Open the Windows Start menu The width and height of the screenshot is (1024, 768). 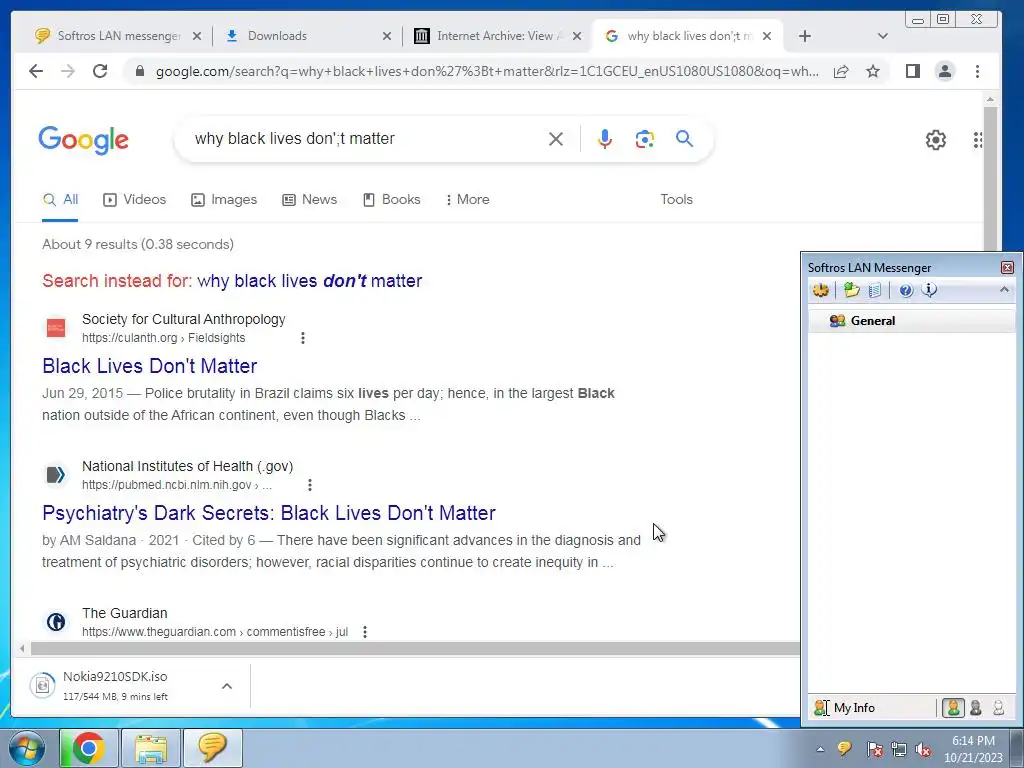[x=26, y=748]
